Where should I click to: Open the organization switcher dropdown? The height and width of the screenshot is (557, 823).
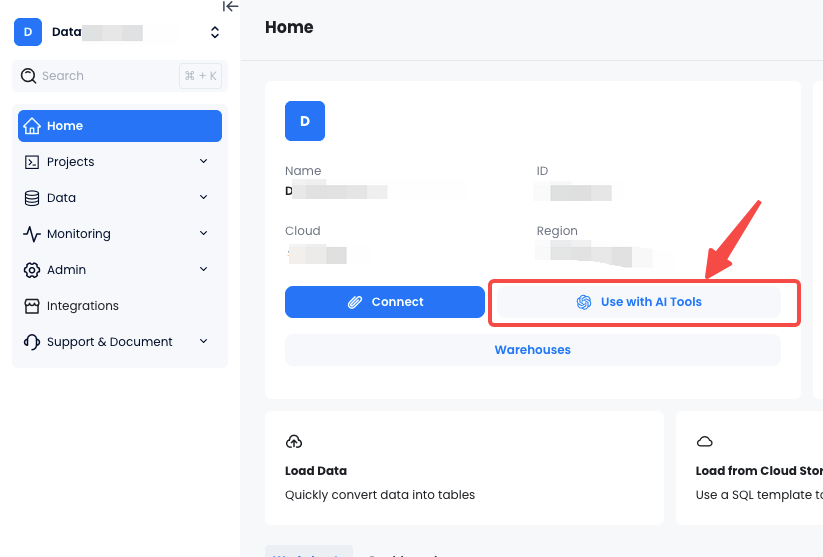214,32
